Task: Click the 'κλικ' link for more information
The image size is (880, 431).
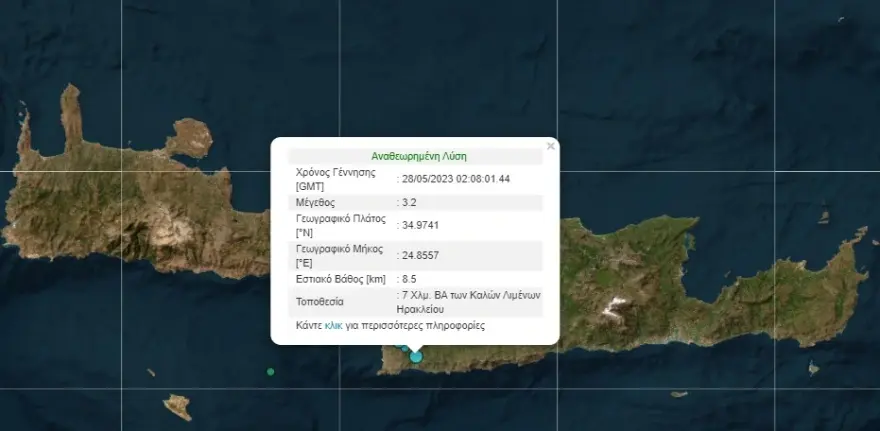Action: pyautogui.click(x=334, y=326)
